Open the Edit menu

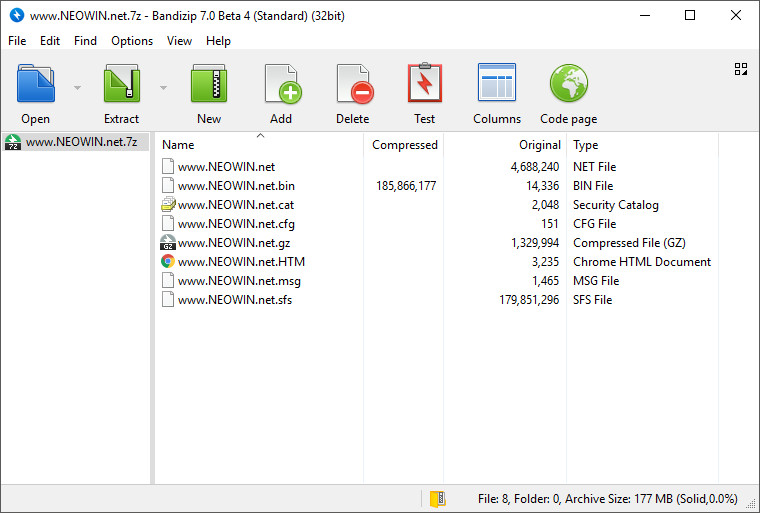point(50,41)
